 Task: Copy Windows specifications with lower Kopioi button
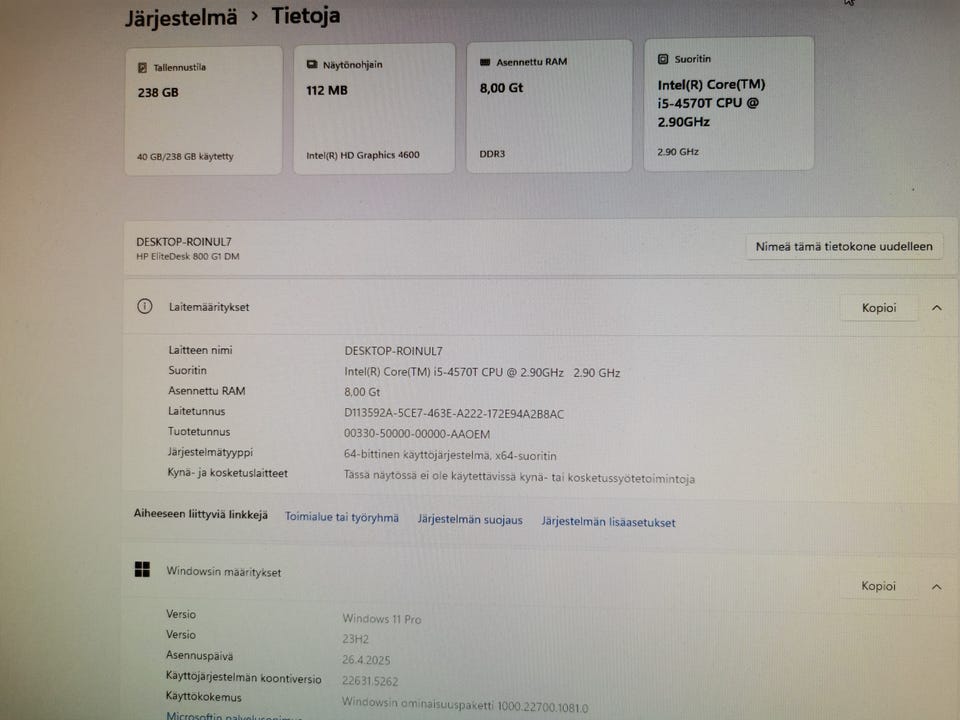click(879, 586)
